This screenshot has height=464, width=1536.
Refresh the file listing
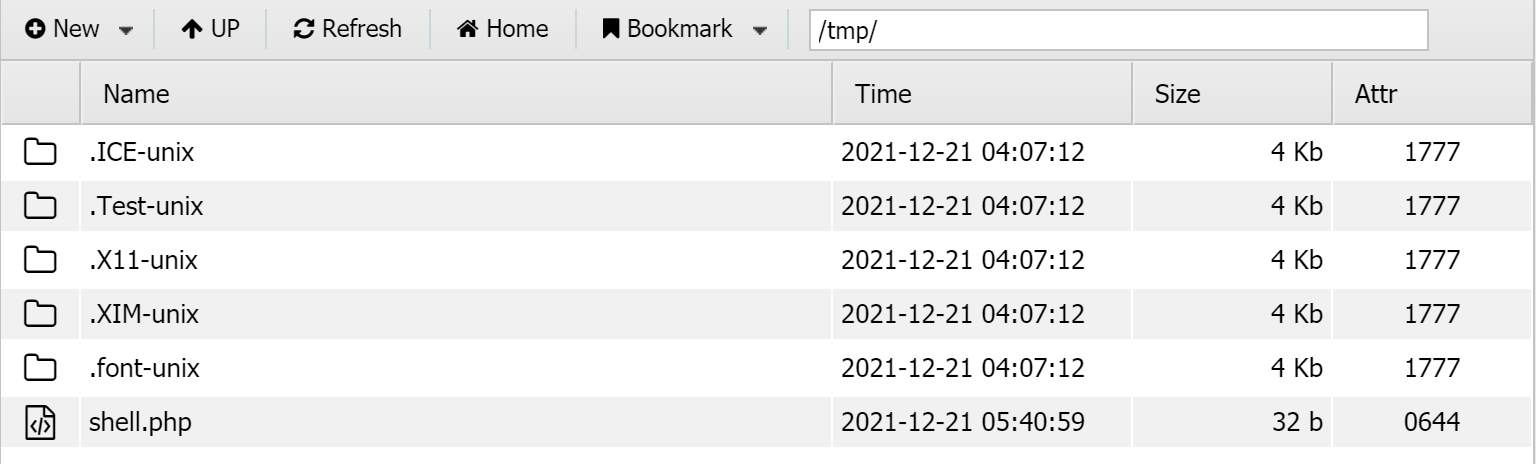click(x=348, y=29)
